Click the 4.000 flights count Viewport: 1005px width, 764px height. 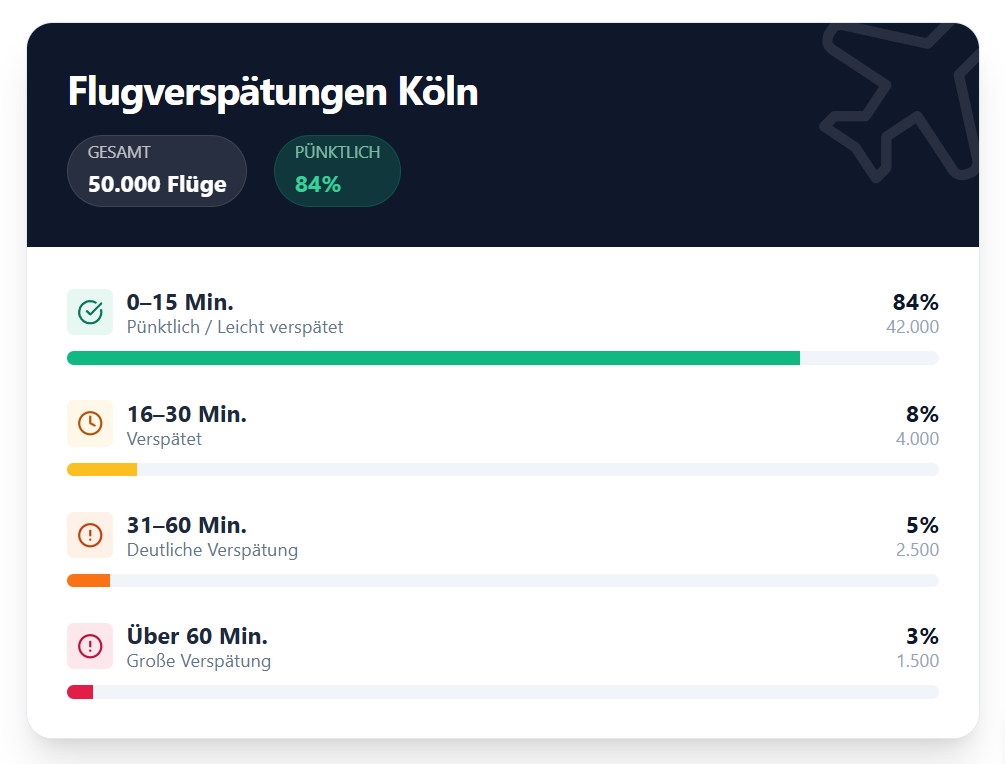917,439
